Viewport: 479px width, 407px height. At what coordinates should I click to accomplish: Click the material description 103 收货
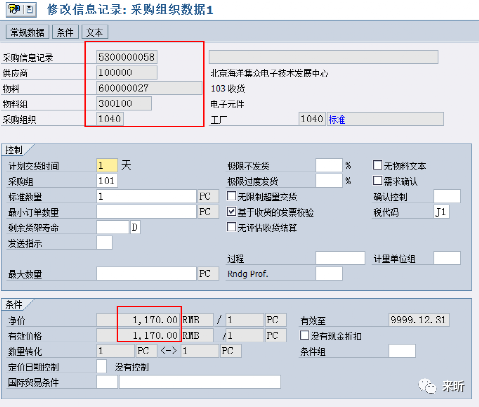tap(228, 88)
